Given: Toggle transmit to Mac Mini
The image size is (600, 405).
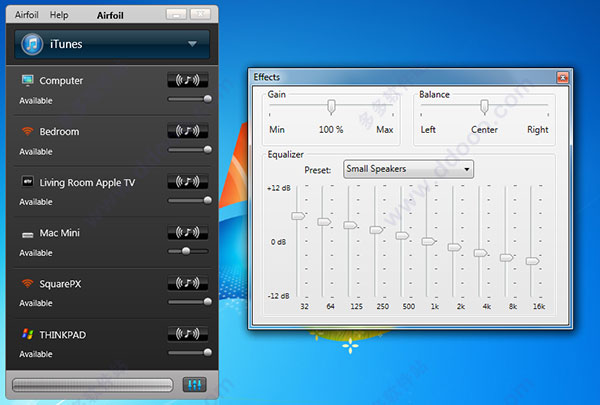Looking at the screenshot, I should click(x=188, y=232).
